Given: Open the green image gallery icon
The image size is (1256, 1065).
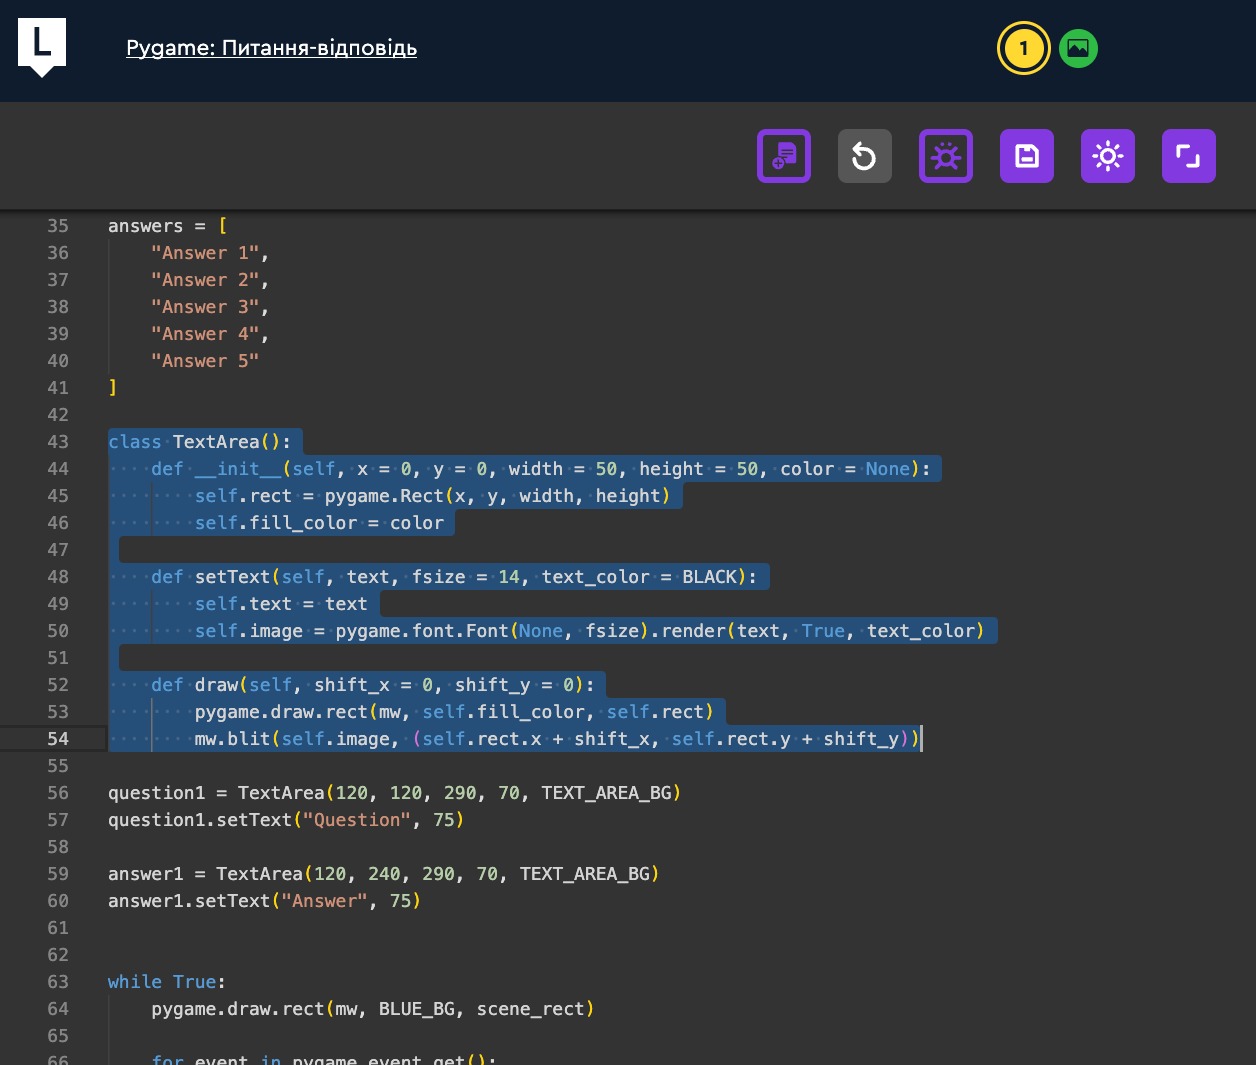Looking at the screenshot, I should (x=1078, y=48).
